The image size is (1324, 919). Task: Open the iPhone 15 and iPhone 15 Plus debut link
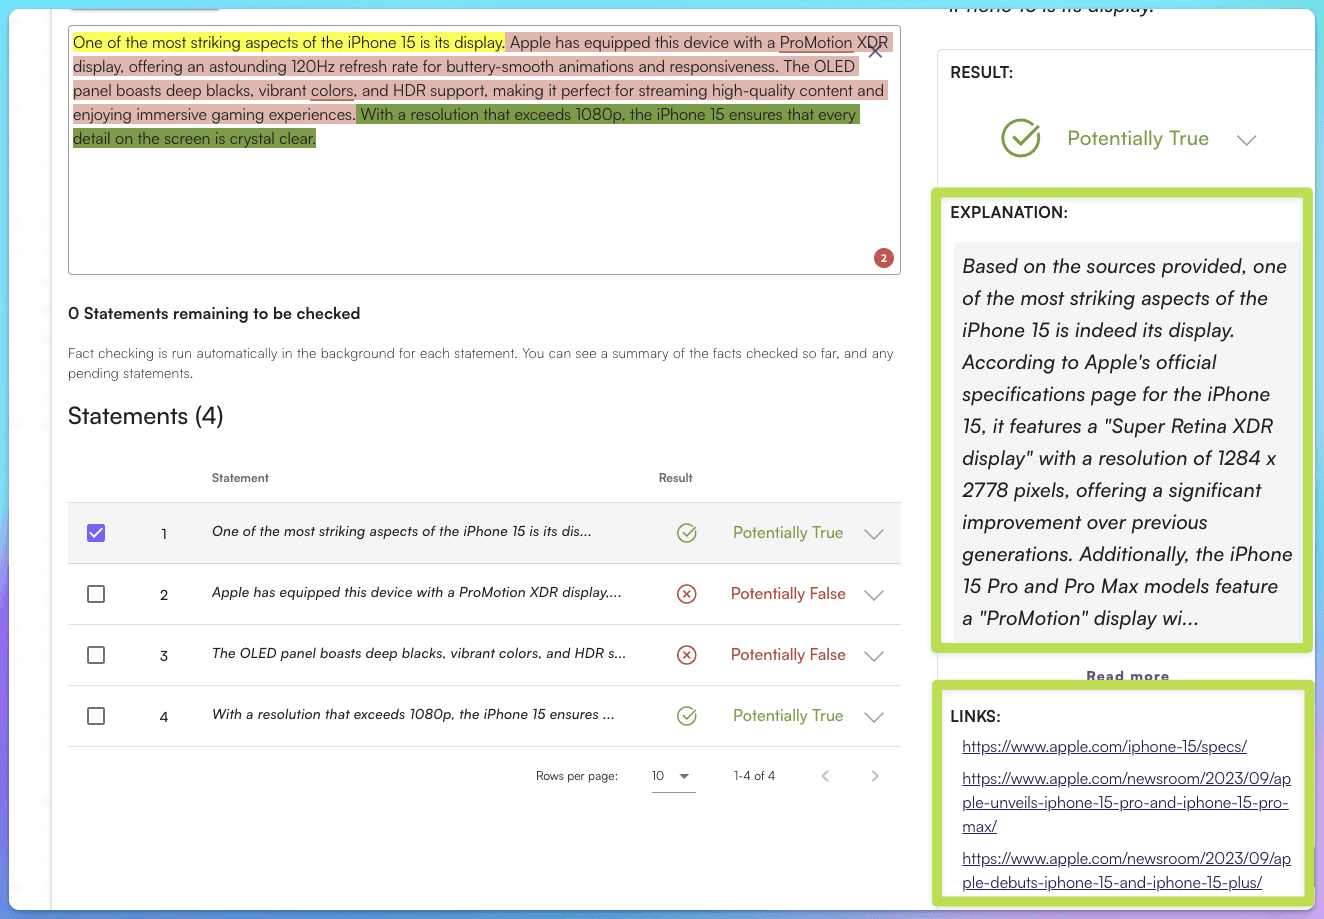click(1126, 870)
